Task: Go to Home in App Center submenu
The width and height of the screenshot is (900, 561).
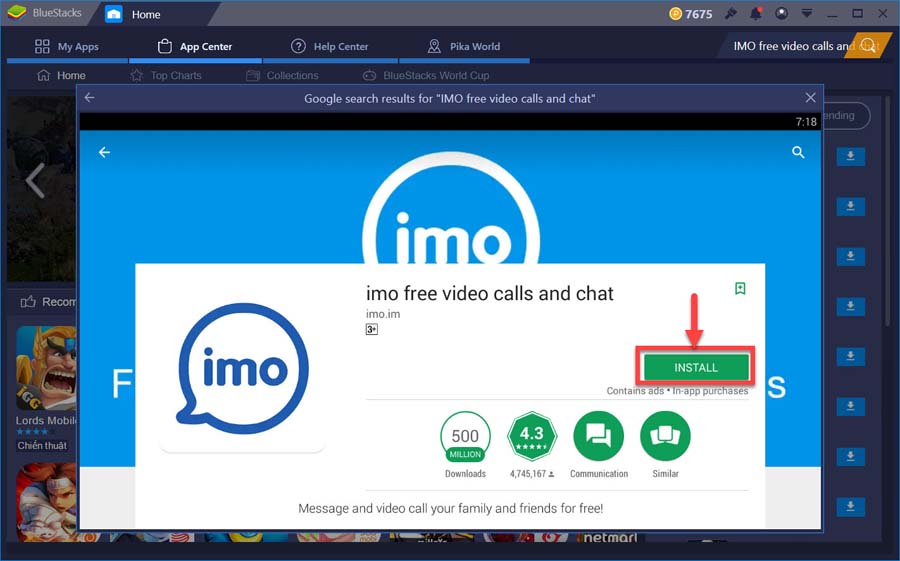Action: pos(61,75)
